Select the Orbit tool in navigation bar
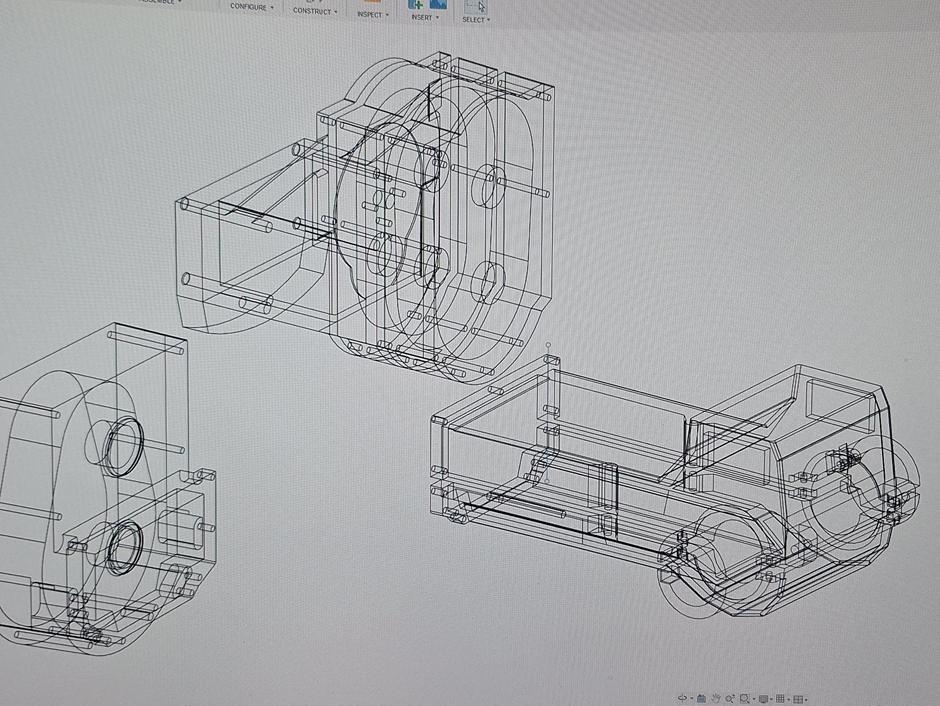 (683, 697)
